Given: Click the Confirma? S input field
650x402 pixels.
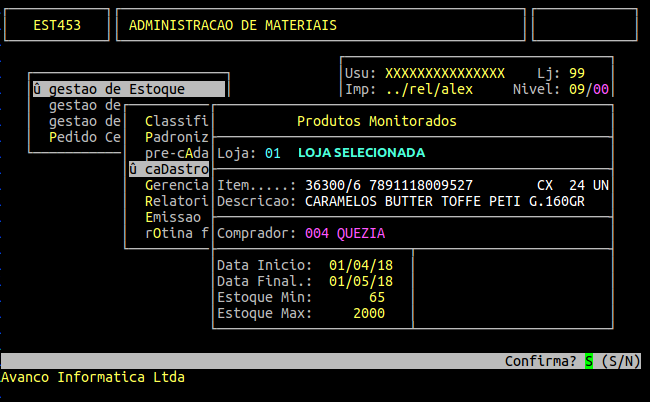Looking at the screenshot, I should point(589,361).
